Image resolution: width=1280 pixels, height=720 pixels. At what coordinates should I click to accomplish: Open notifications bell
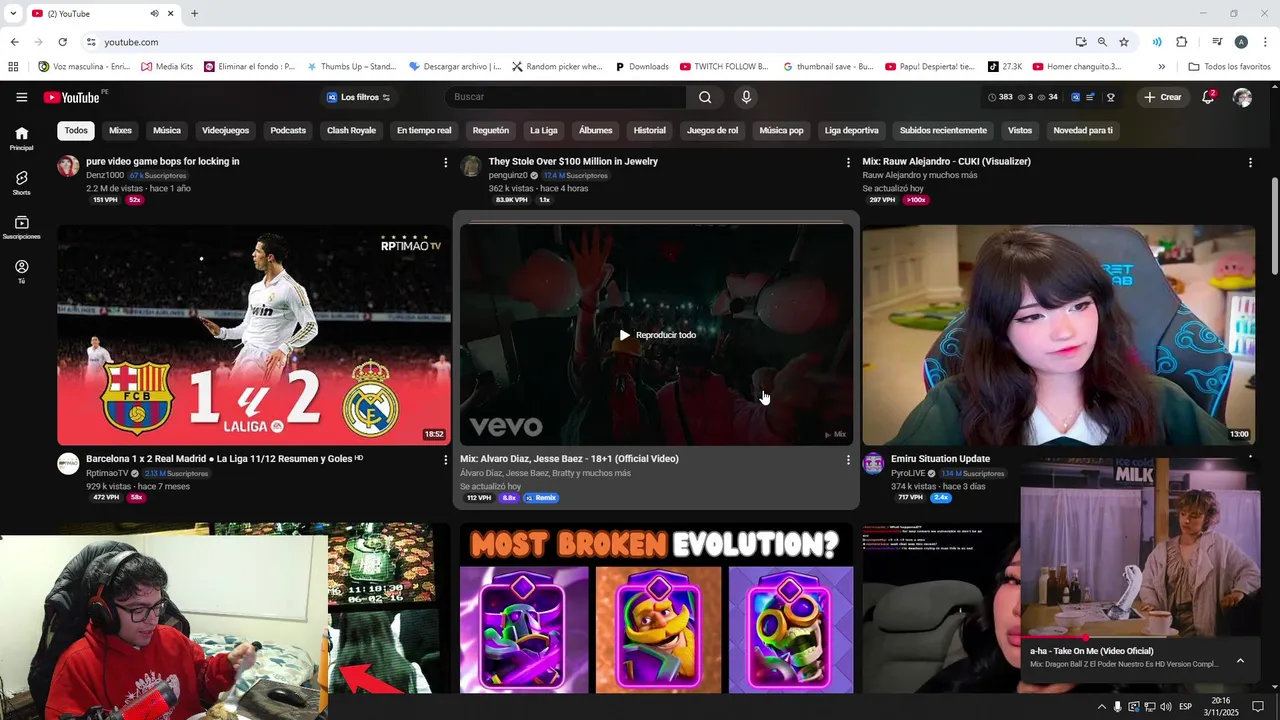point(1208,97)
